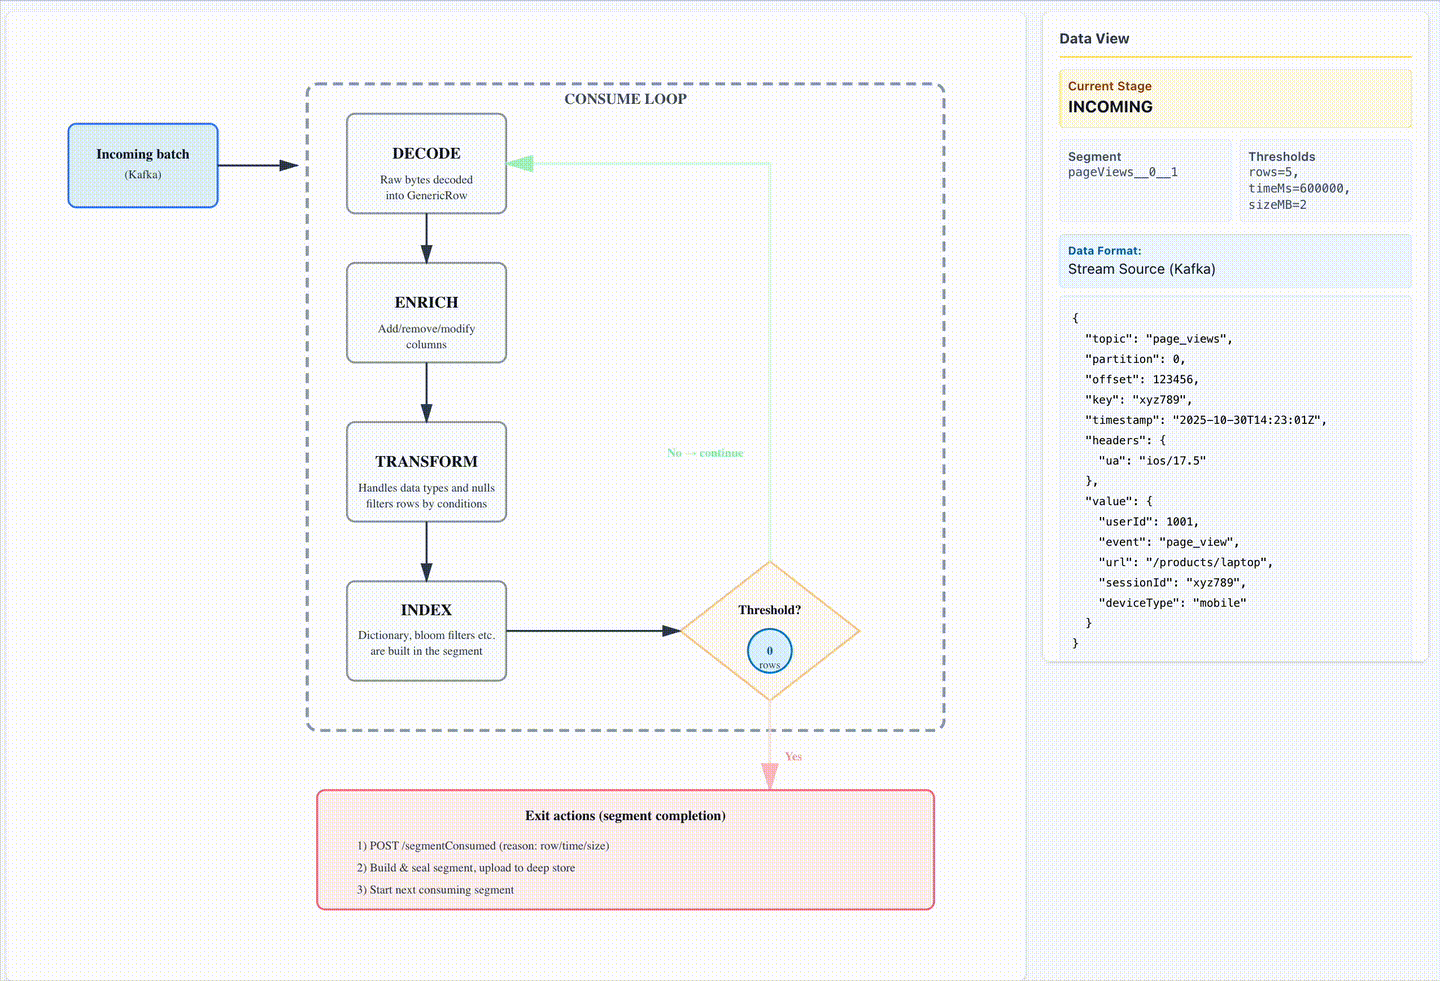Select the ENRICH stage box

pyautogui.click(x=426, y=313)
